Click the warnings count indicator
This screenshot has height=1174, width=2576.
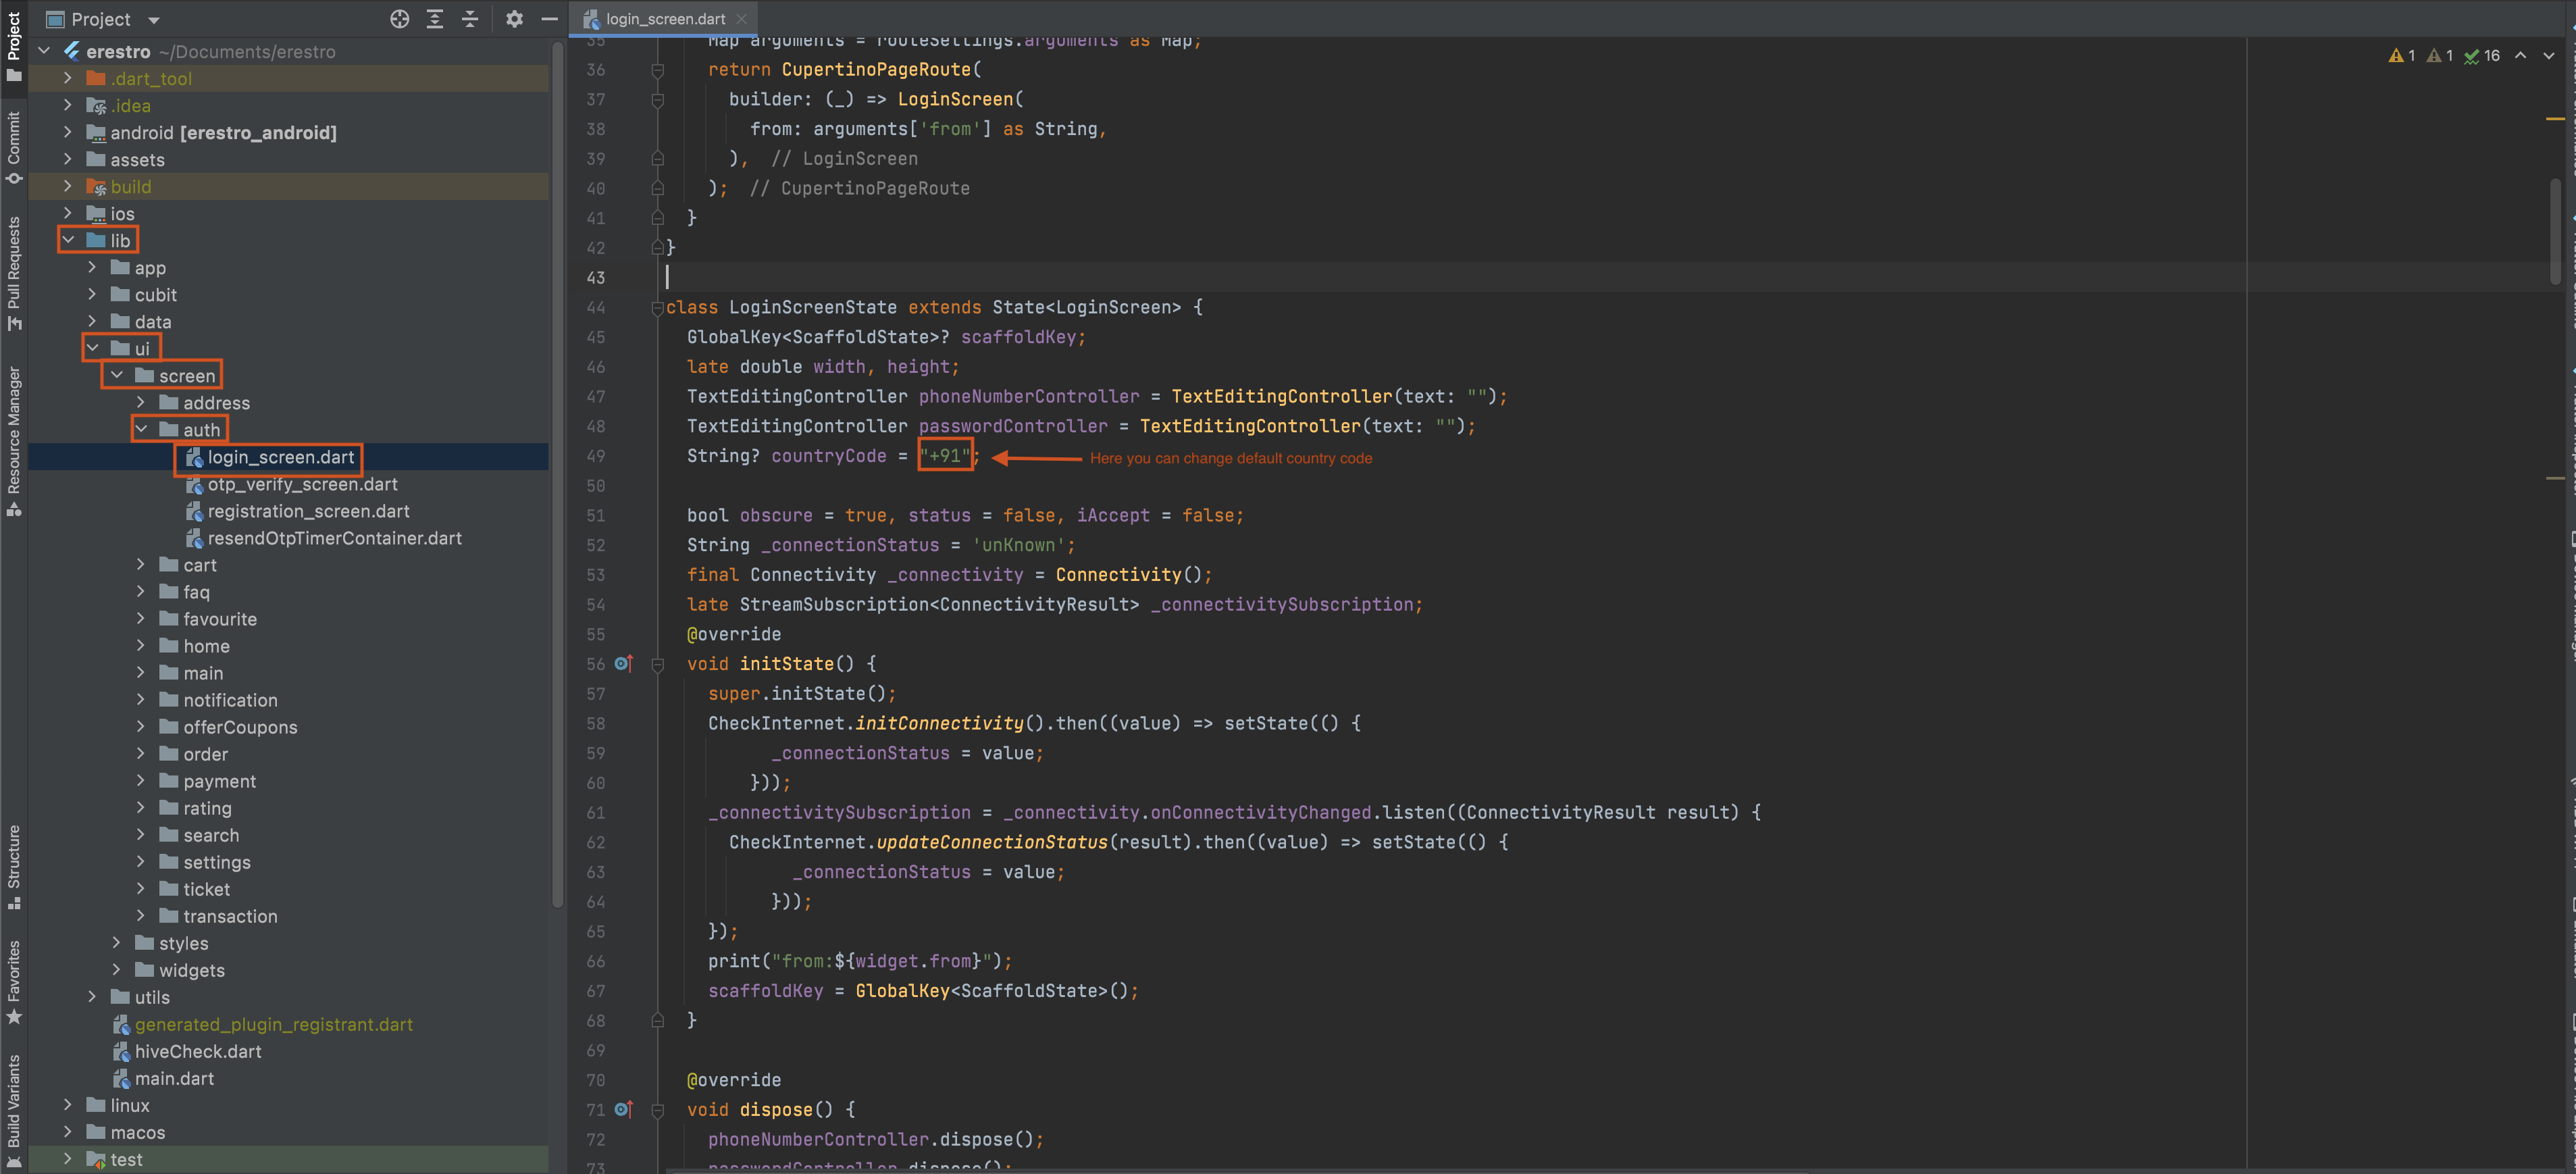tap(2402, 56)
